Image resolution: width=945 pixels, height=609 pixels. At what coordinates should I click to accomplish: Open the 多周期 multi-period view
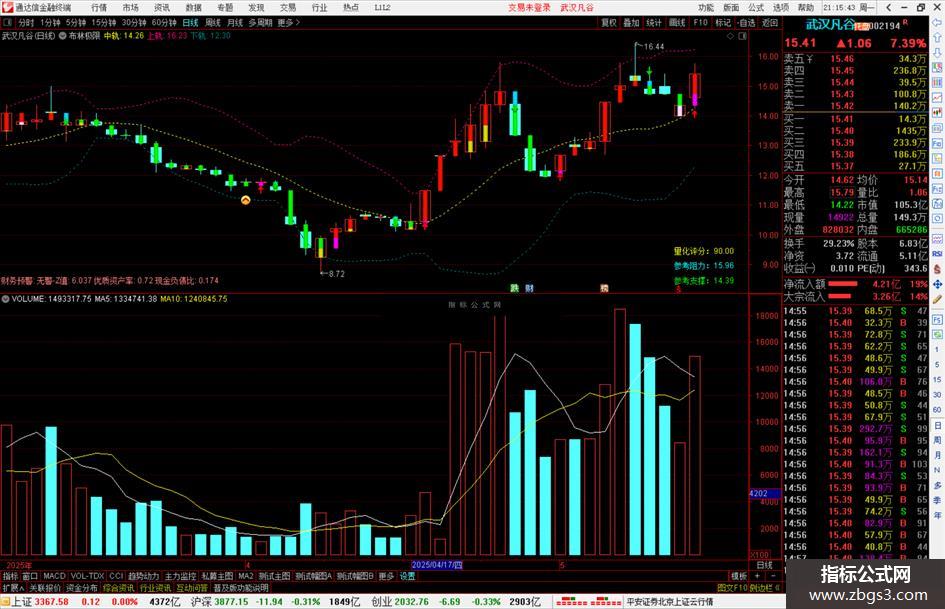click(x=260, y=23)
